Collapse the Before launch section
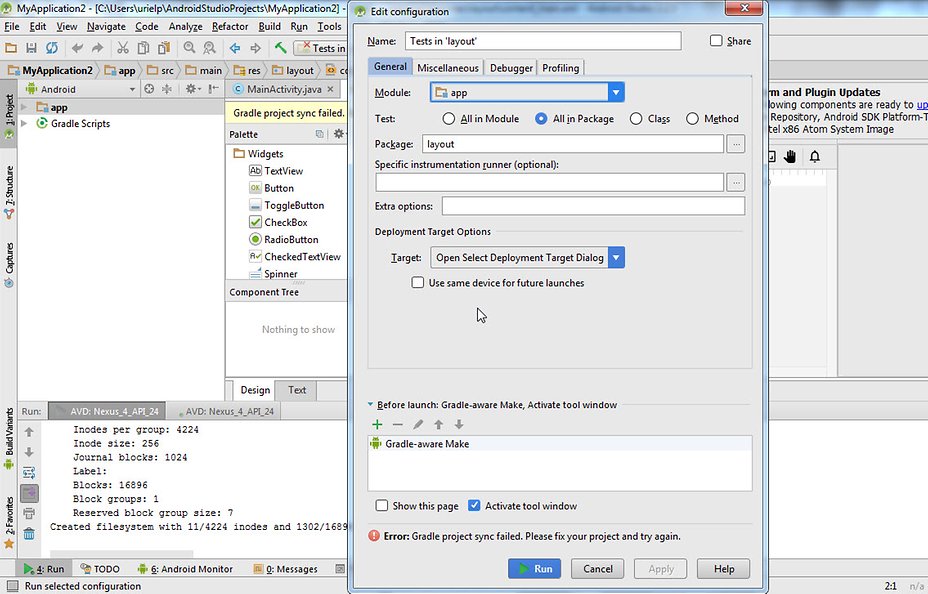The image size is (928, 594). click(x=370, y=405)
